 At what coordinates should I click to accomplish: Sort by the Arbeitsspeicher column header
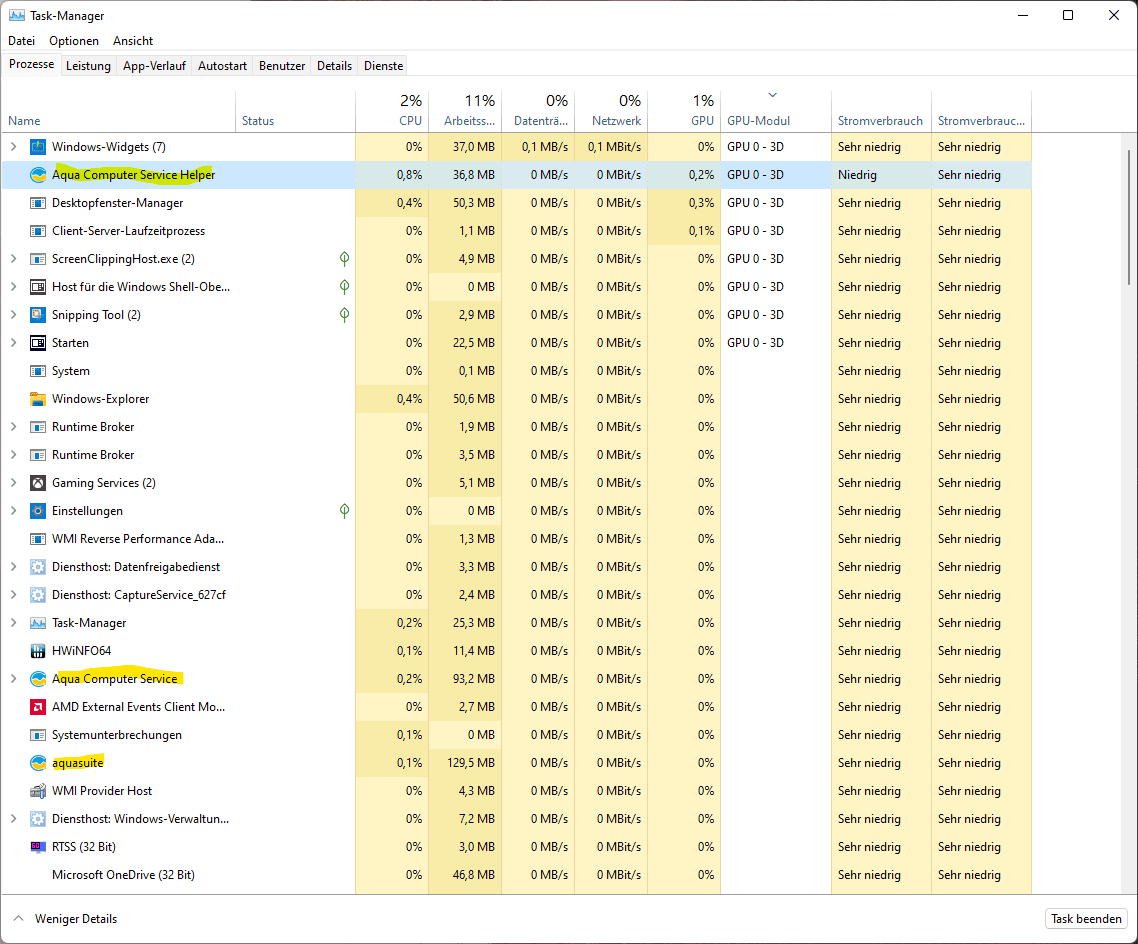point(465,111)
